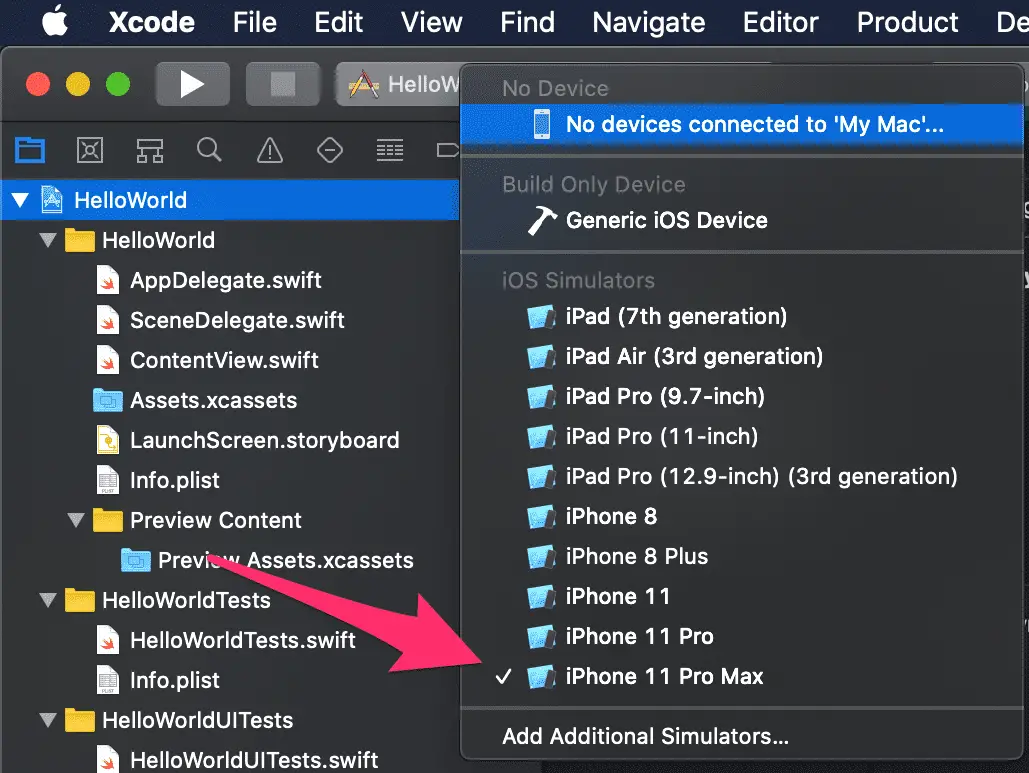The width and height of the screenshot is (1029, 773).
Task: Open the Find menu
Action: click(527, 22)
